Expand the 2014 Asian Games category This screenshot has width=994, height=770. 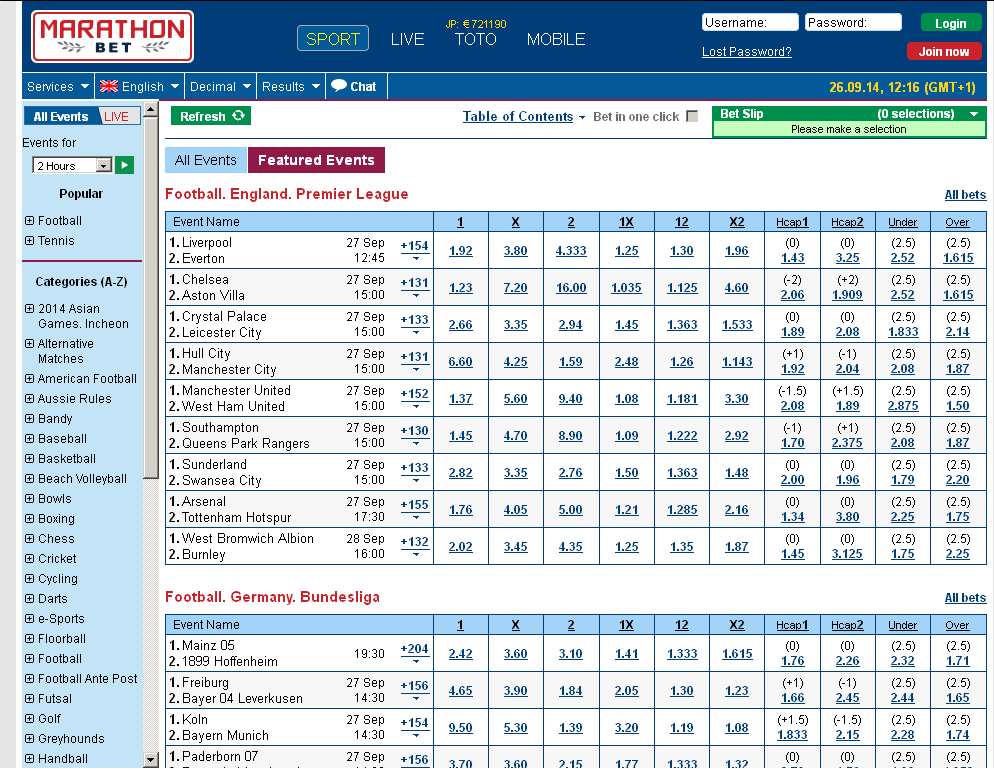coord(29,309)
